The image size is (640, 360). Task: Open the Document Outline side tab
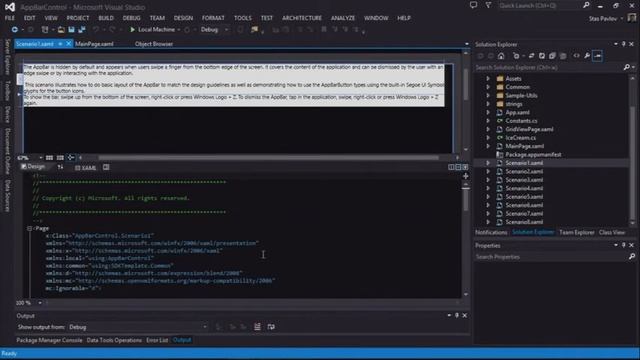7,151
